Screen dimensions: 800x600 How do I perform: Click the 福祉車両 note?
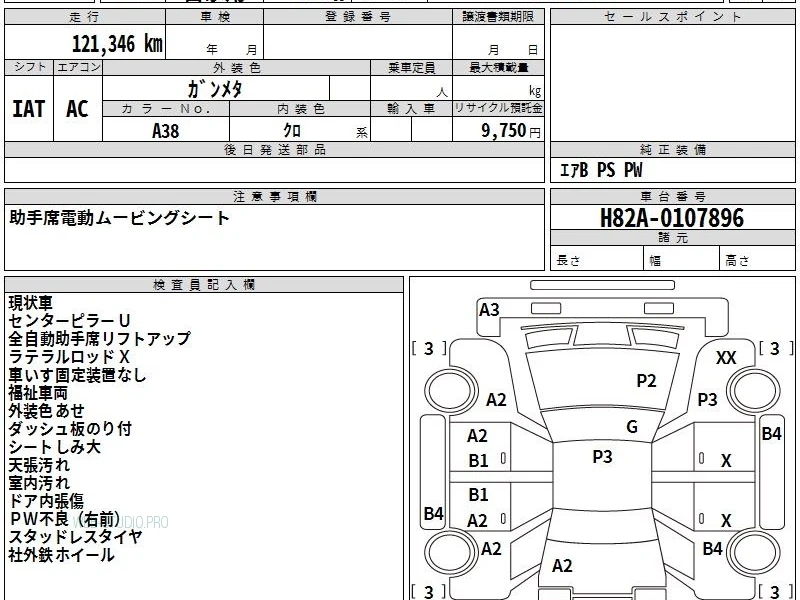pos(38,393)
